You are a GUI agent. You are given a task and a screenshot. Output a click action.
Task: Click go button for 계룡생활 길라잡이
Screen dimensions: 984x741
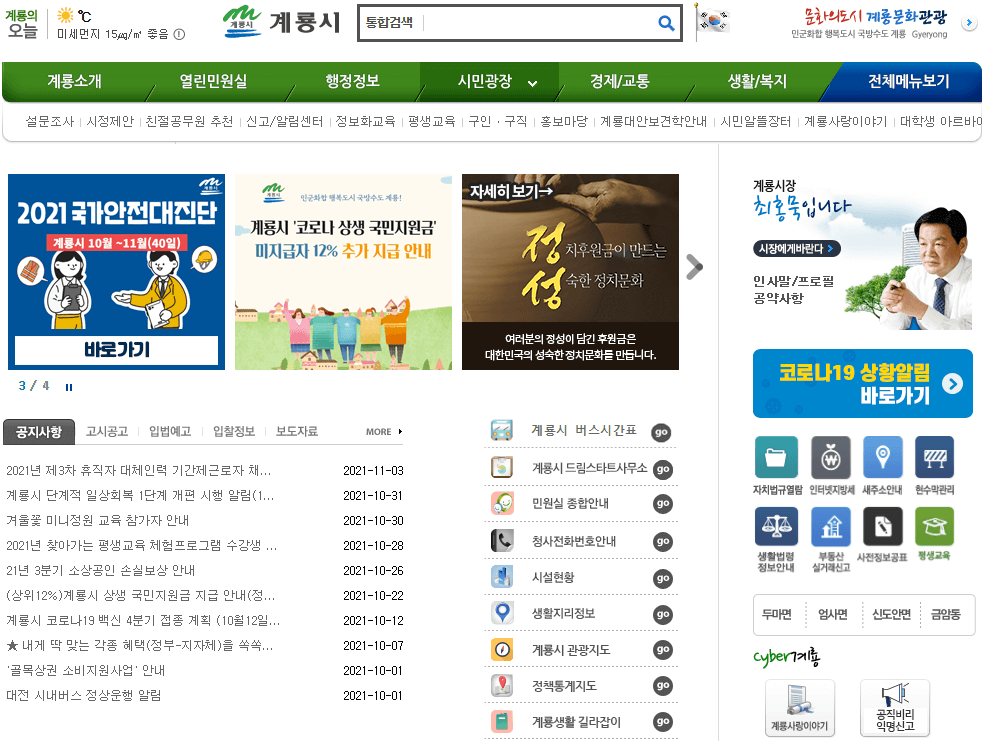point(663,722)
